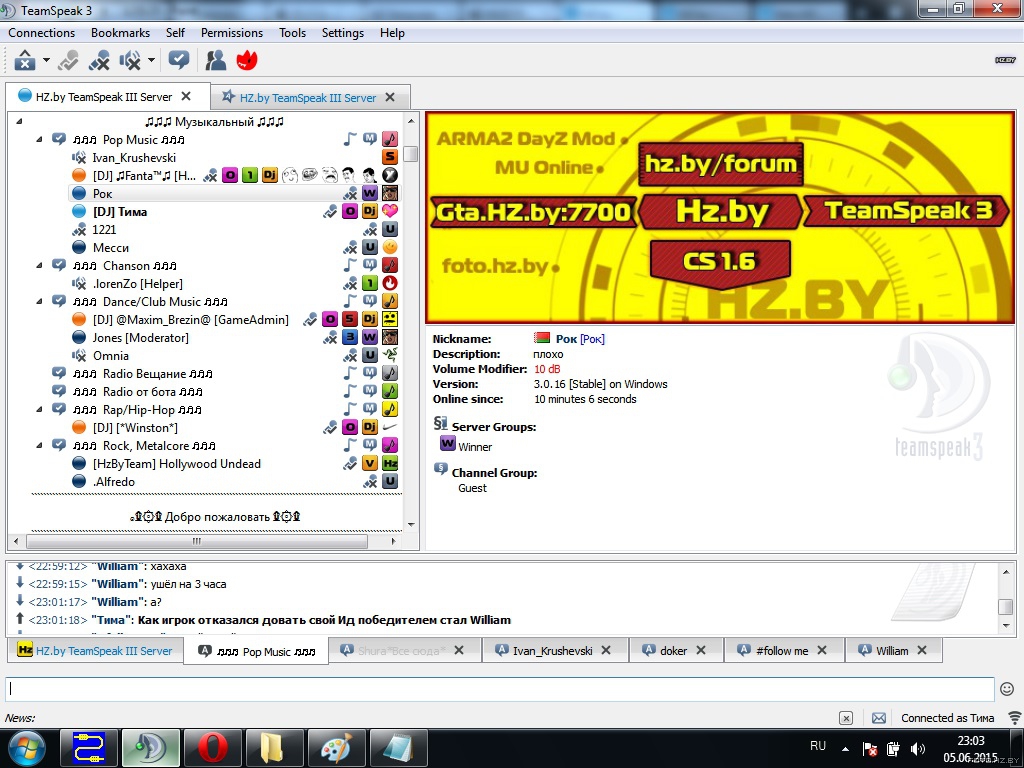Open Opera from the Windows taskbar
Image resolution: width=1024 pixels, height=768 pixels.
(x=213, y=748)
